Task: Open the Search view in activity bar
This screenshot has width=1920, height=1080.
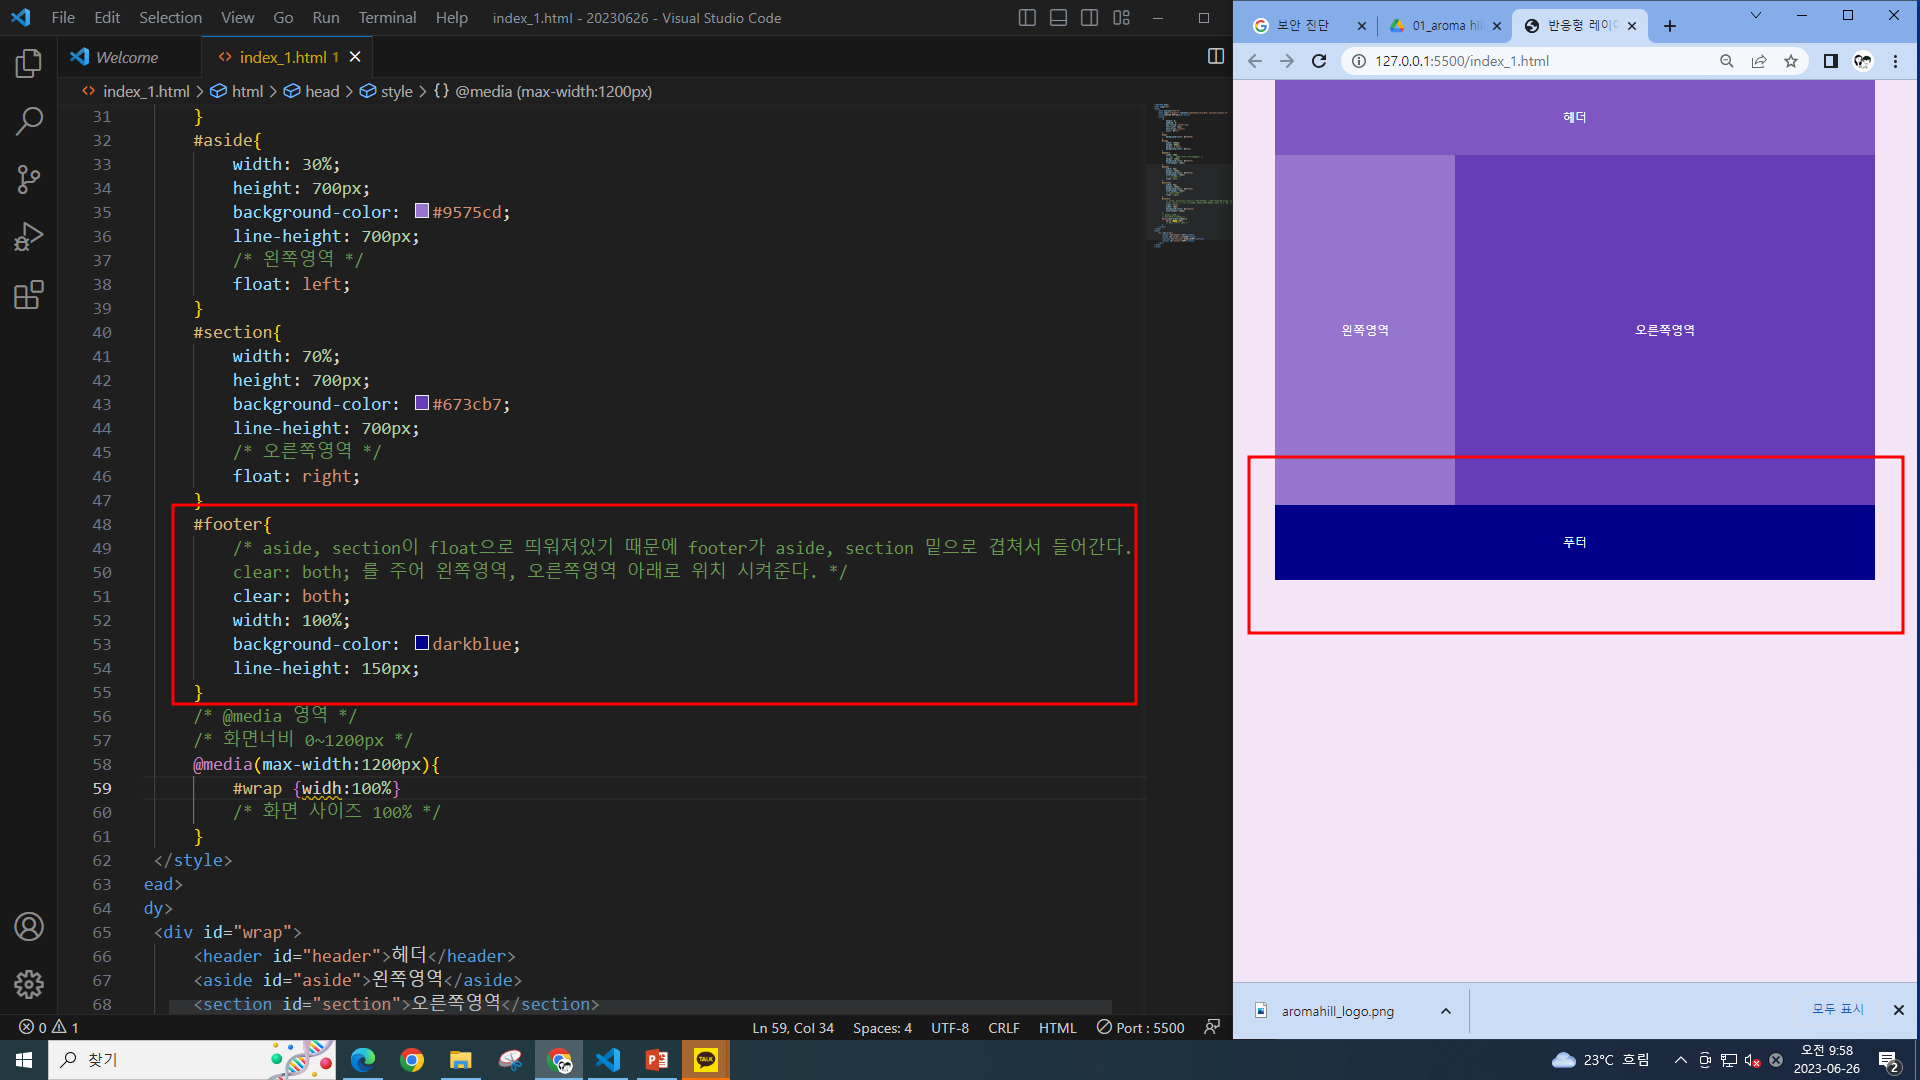Action: click(29, 122)
